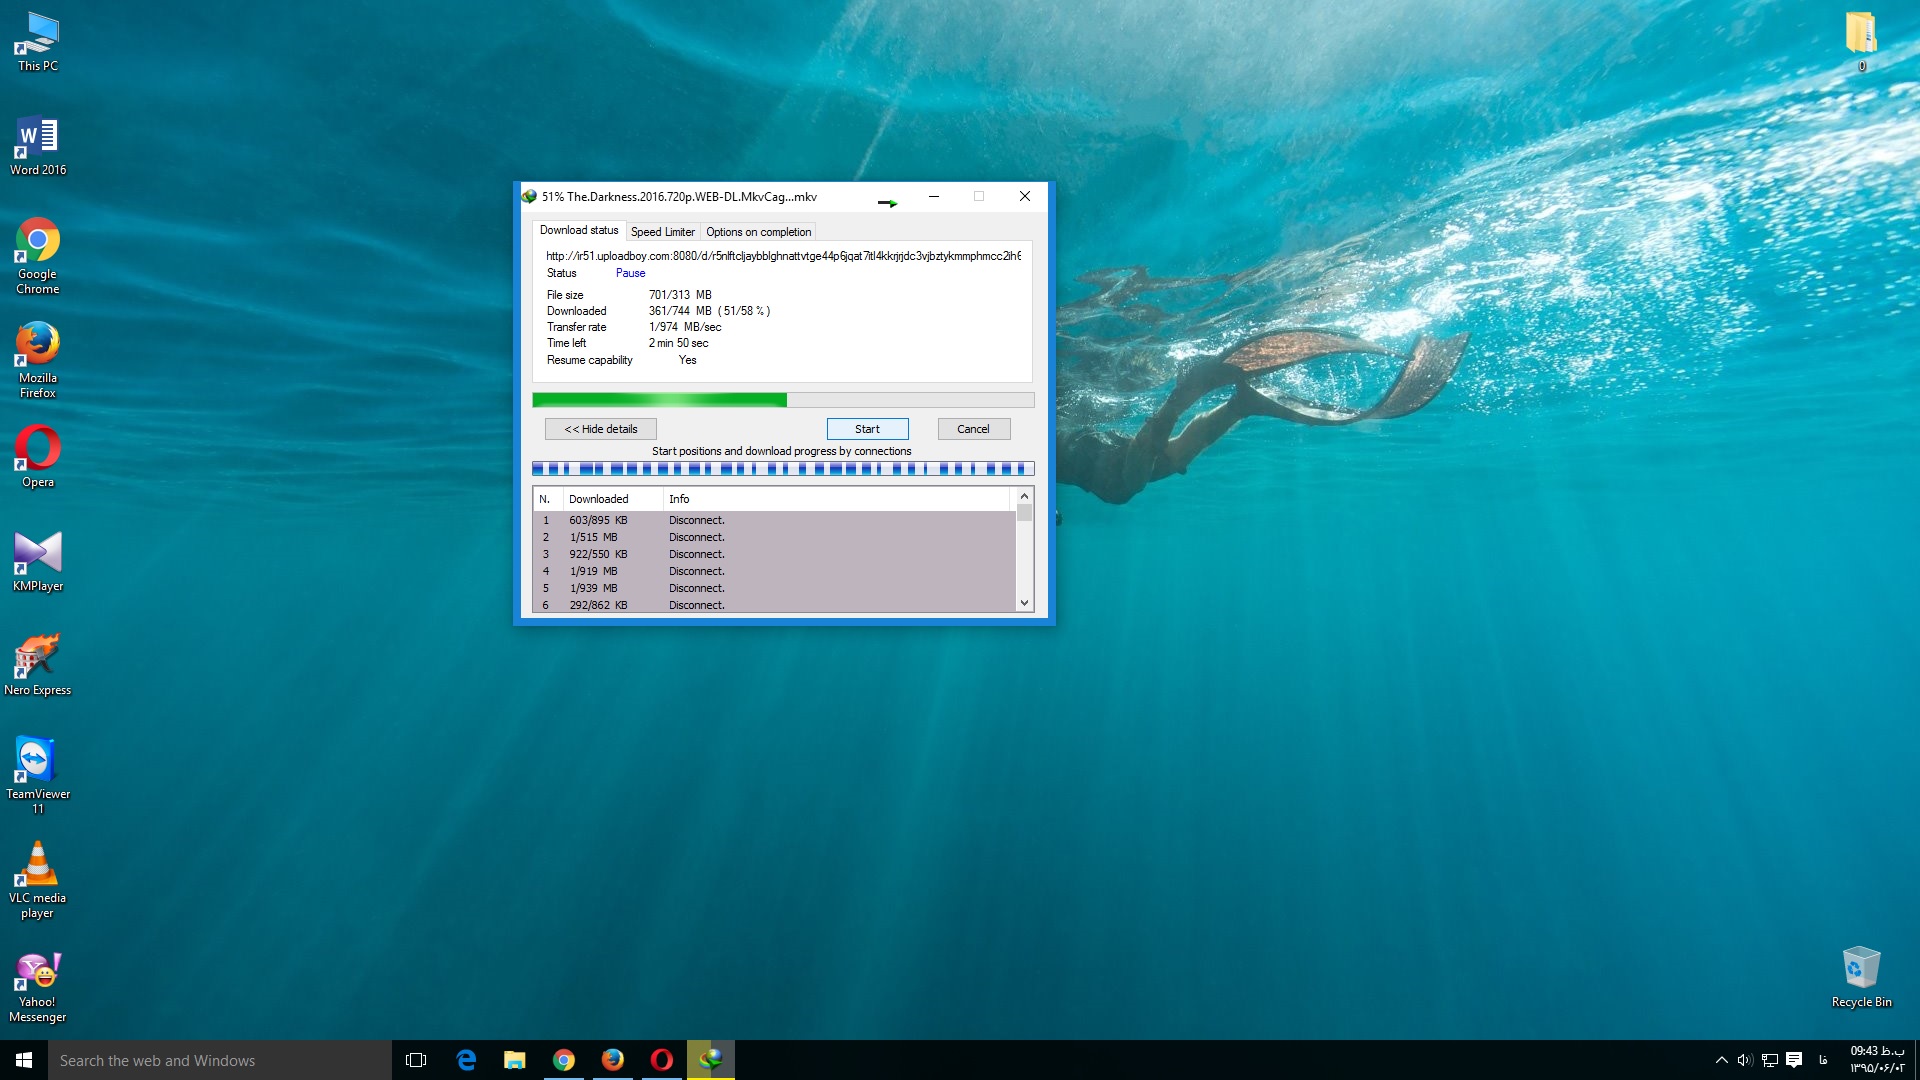Click Internet Download Manager taskbar icon

point(711,1060)
